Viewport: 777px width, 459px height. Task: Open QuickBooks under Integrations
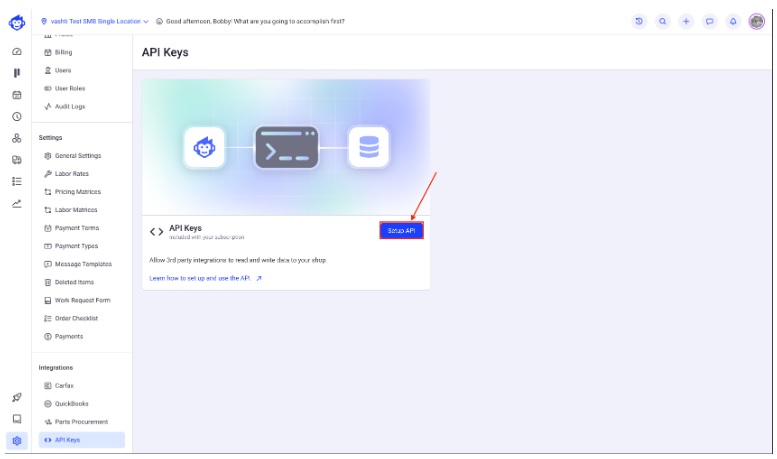pos(71,404)
